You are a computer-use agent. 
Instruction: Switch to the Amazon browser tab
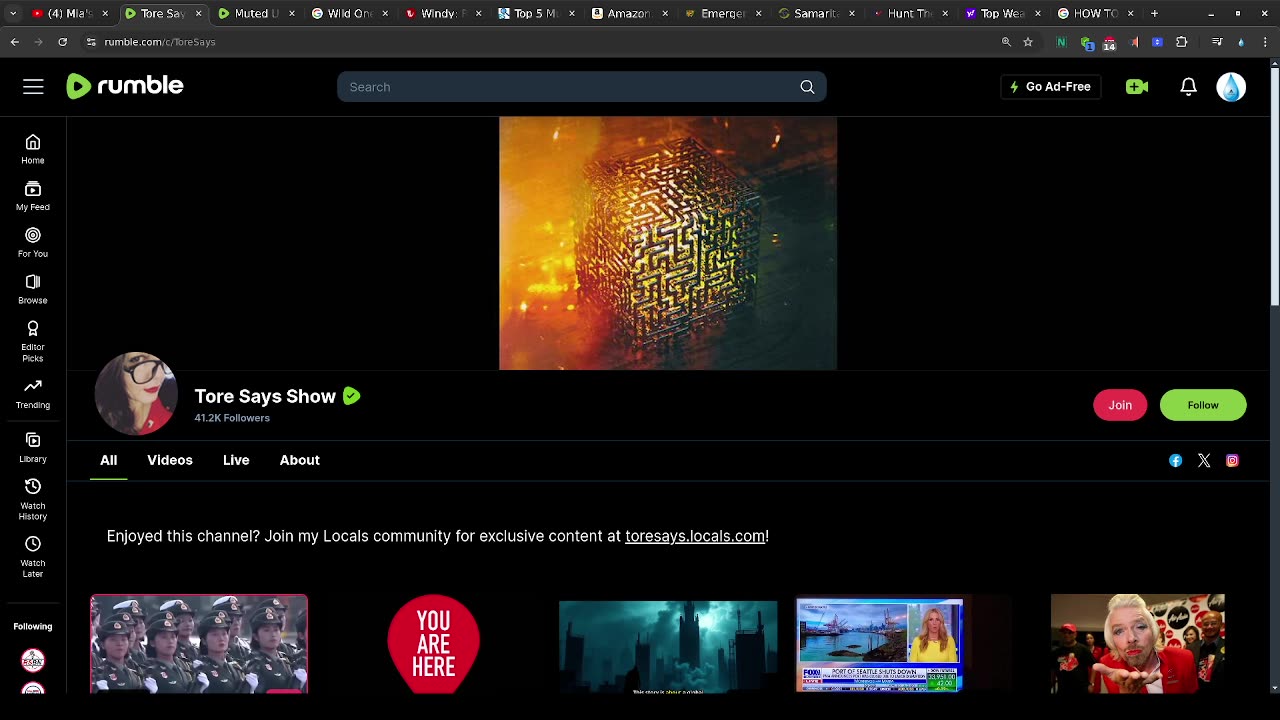coord(630,14)
